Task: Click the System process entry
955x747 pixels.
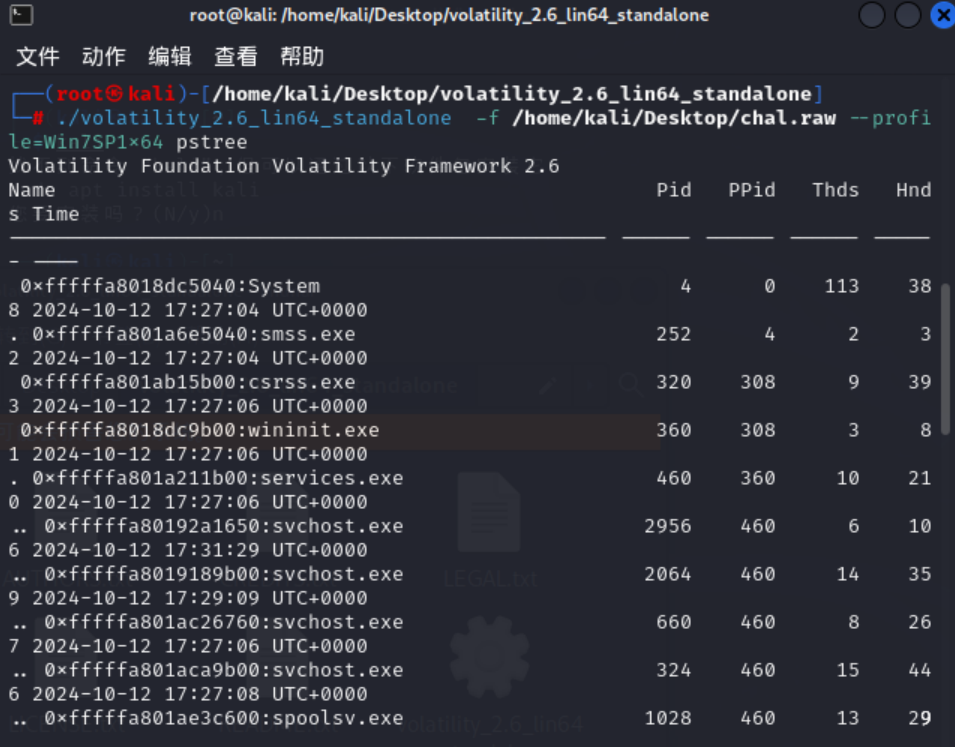Action: coord(170,286)
